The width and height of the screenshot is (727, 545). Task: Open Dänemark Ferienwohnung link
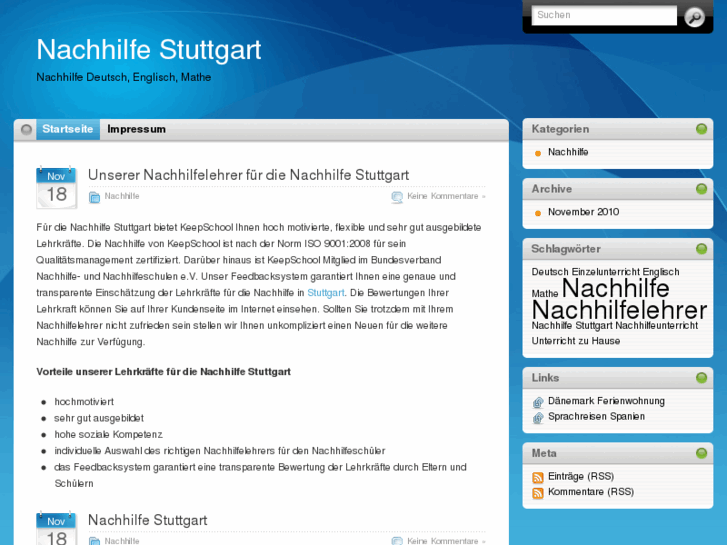(x=606, y=401)
